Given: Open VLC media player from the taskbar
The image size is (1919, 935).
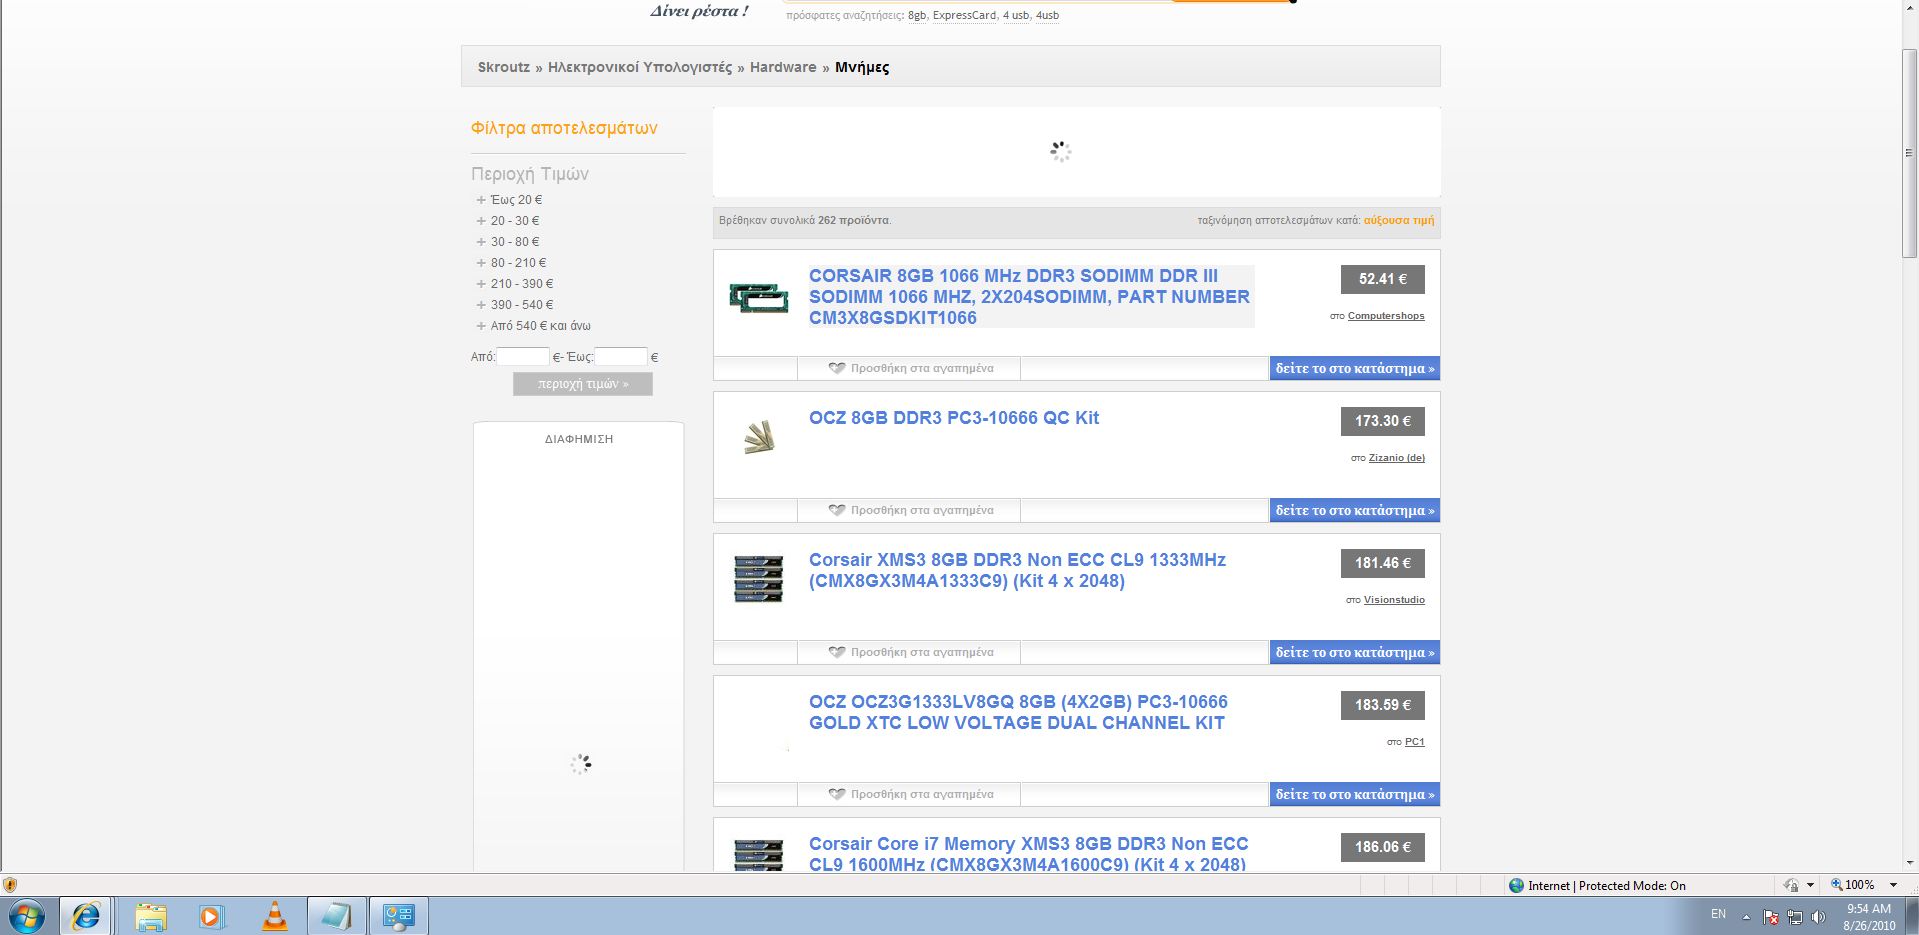Looking at the screenshot, I should pyautogui.click(x=274, y=916).
